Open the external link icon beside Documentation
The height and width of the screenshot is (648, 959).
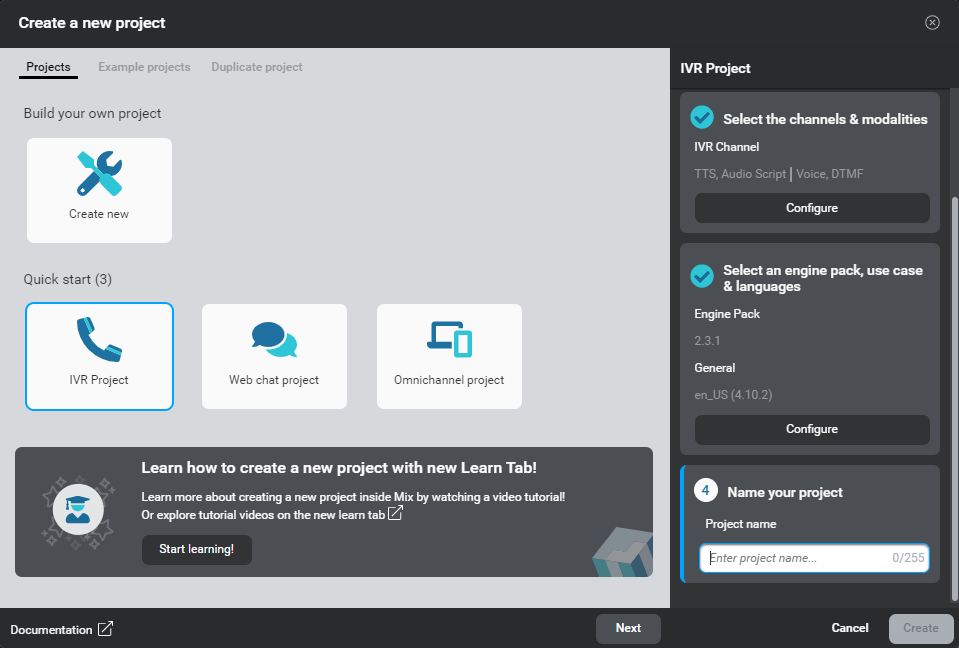click(x=108, y=630)
